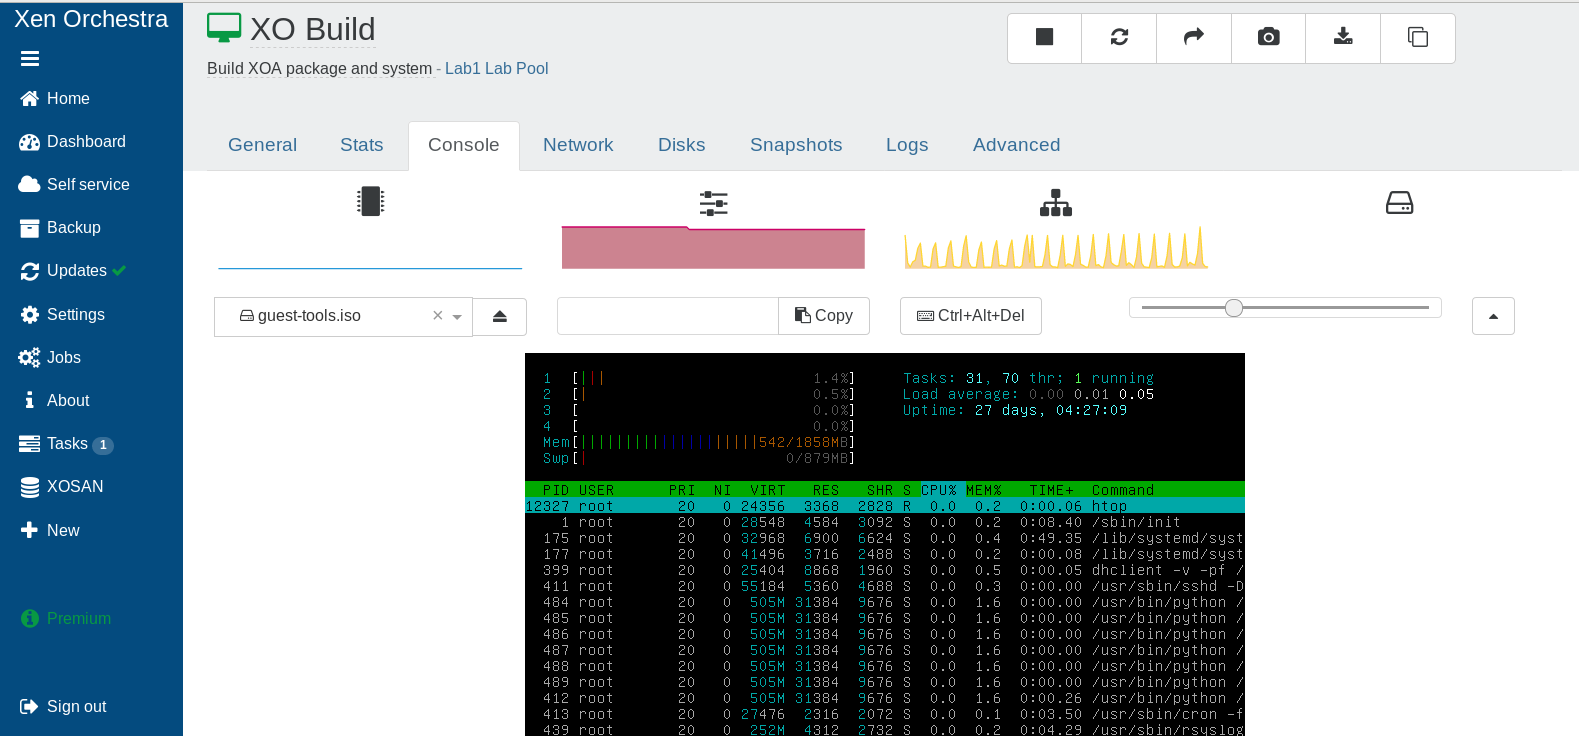Image resolution: width=1579 pixels, height=736 pixels.
Task: Open the Disks tab
Action: tap(682, 145)
